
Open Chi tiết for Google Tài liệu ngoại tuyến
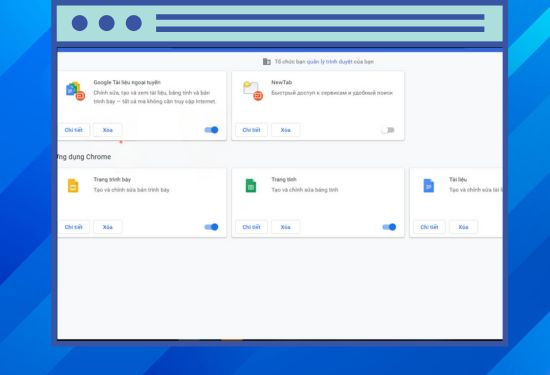(74, 130)
